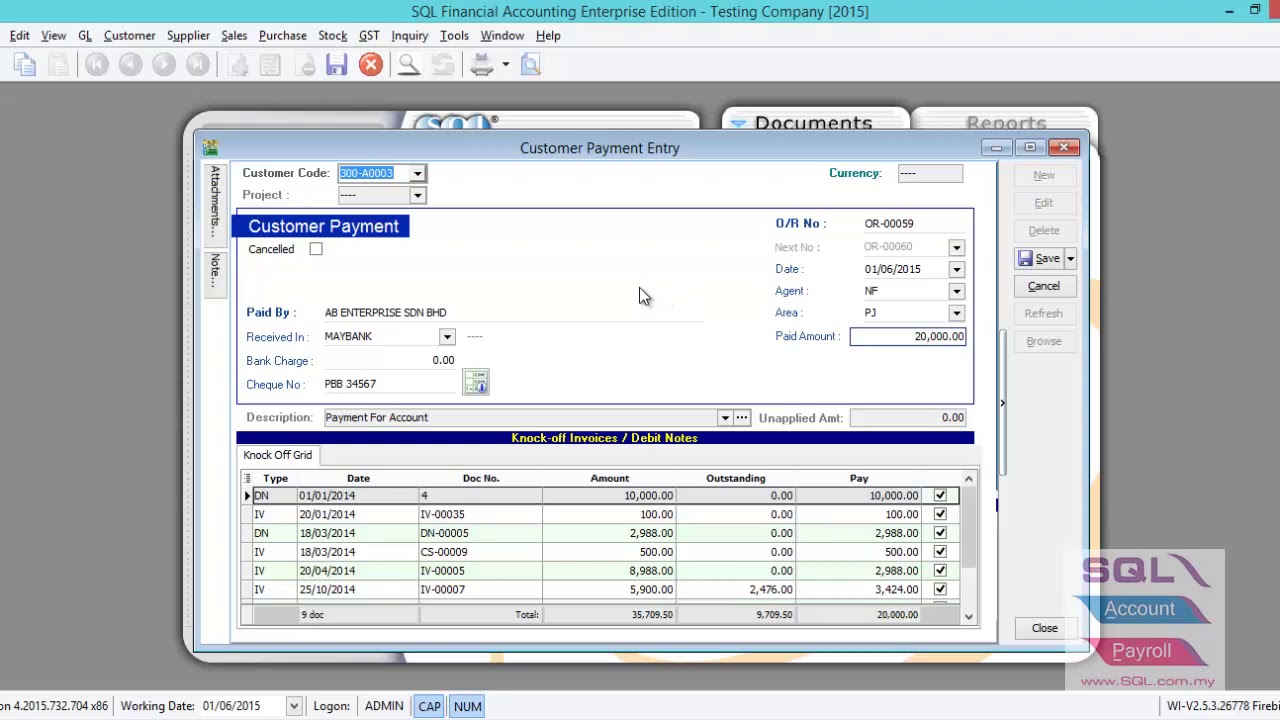
Task: Click the New document toolbar icon
Action: pyautogui.click(x=238, y=65)
